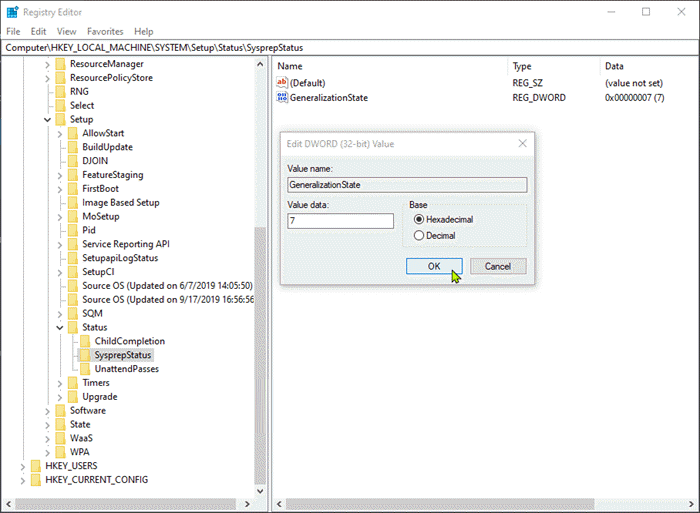Select the Hexadecimal base option
The height and width of the screenshot is (513, 700).
pyautogui.click(x=419, y=219)
